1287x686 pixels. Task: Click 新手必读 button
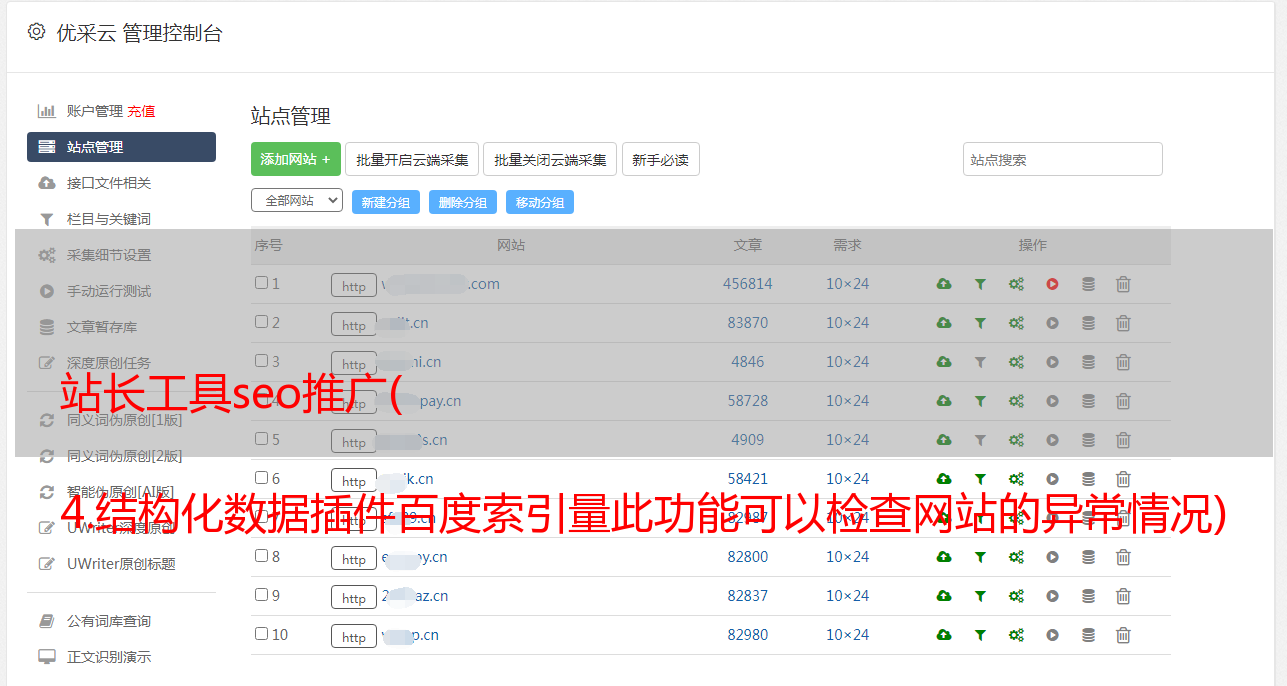pyautogui.click(x=660, y=159)
